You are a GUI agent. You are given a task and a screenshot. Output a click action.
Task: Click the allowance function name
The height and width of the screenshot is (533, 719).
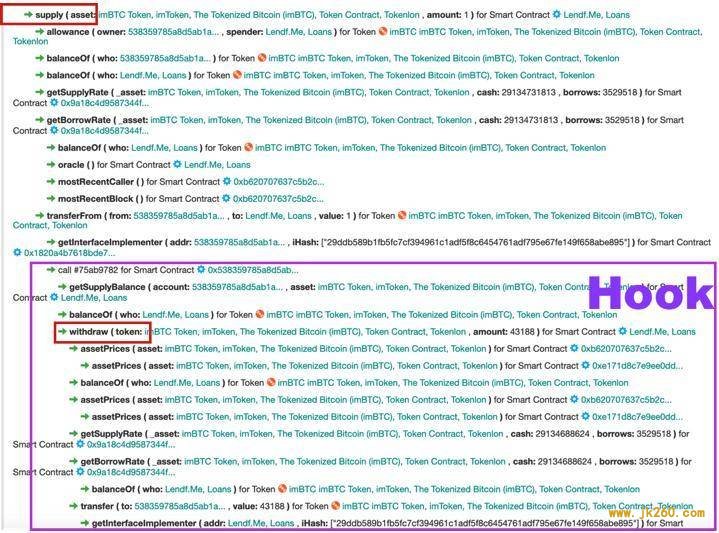(68, 32)
